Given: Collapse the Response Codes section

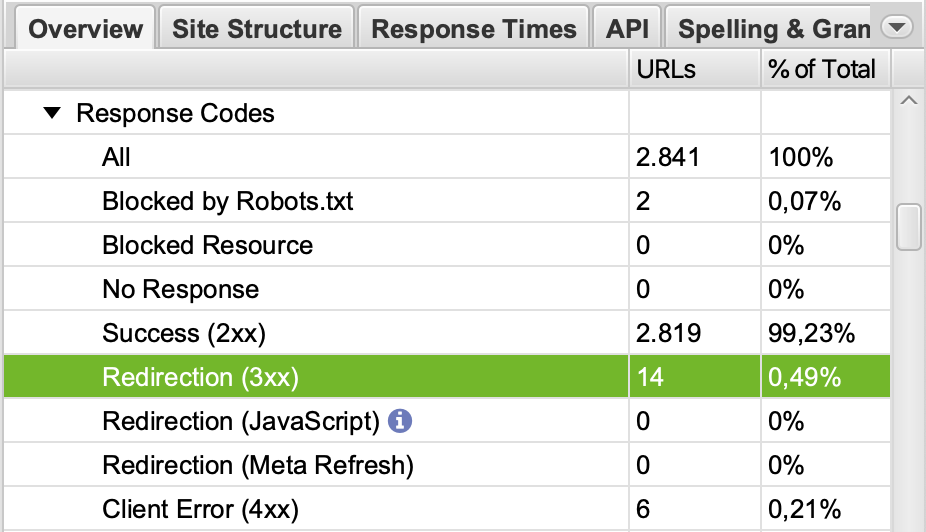Looking at the screenshot, I should pyautogui.click(x=52, y=114).
